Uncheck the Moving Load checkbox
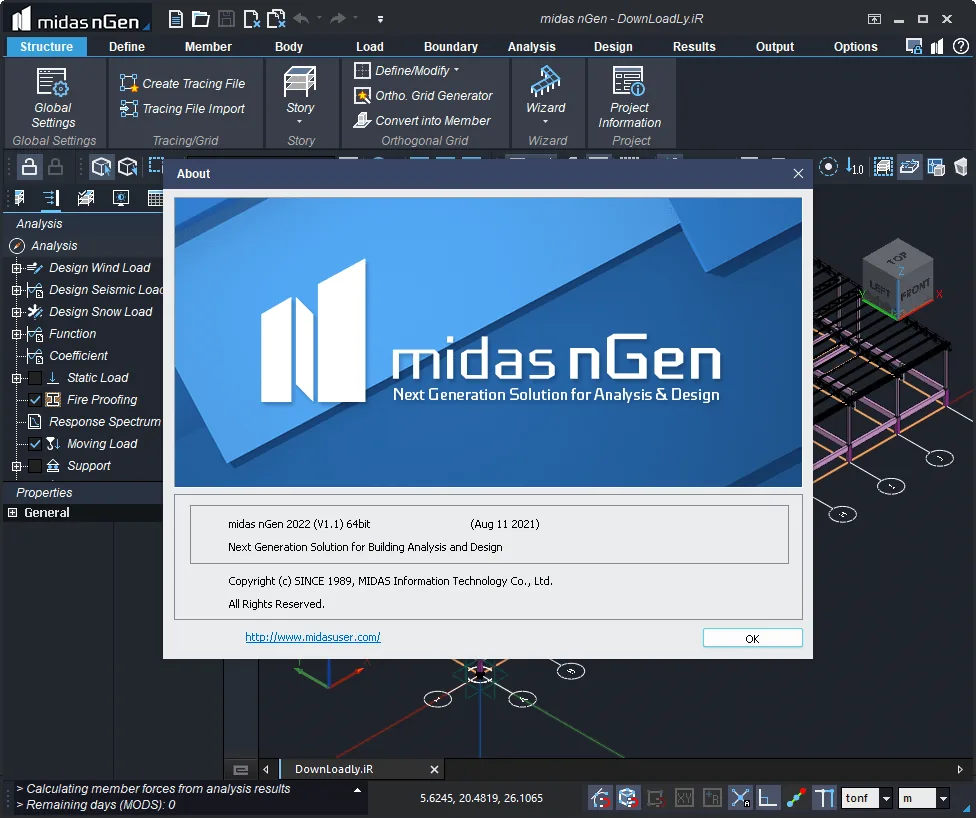 pos(35,444)
